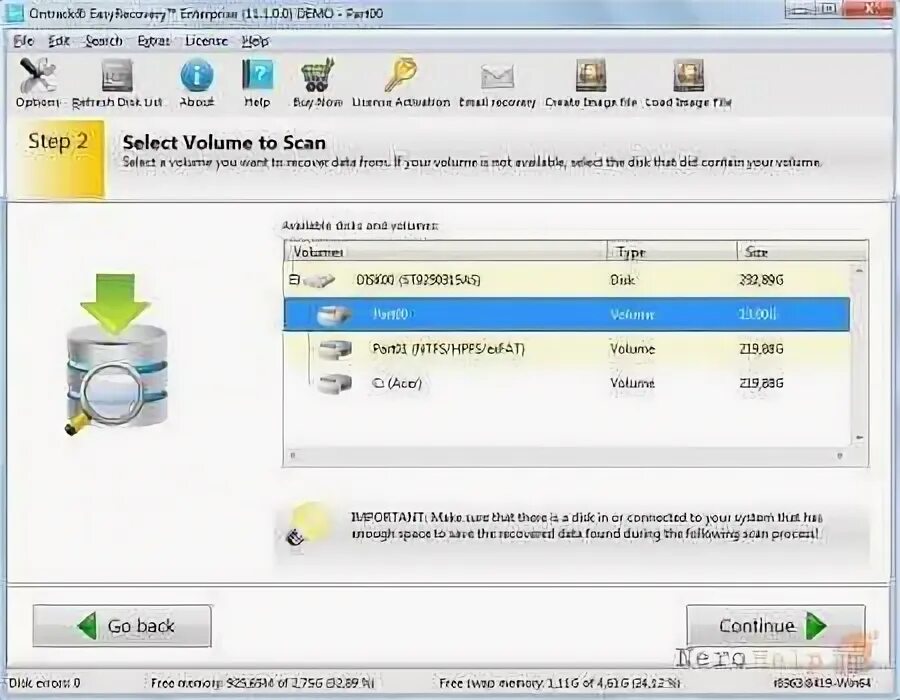Click the Help book icon
The height and width of the screenshot is (700, 900).
pyautogui.click(x=257, y=76)
